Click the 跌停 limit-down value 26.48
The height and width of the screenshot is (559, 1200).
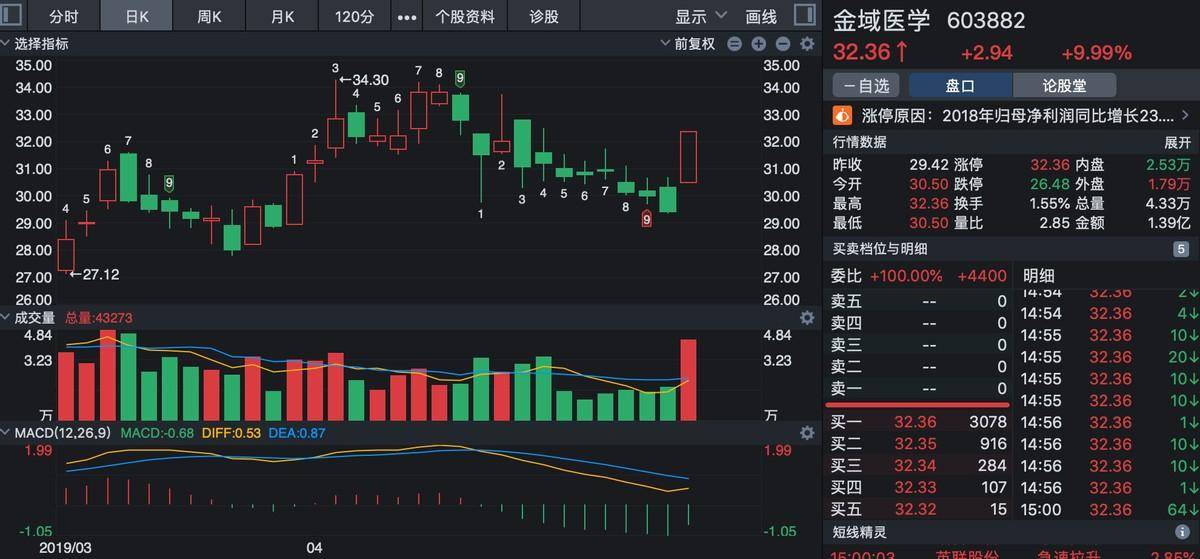click(x=1050, y=184)
